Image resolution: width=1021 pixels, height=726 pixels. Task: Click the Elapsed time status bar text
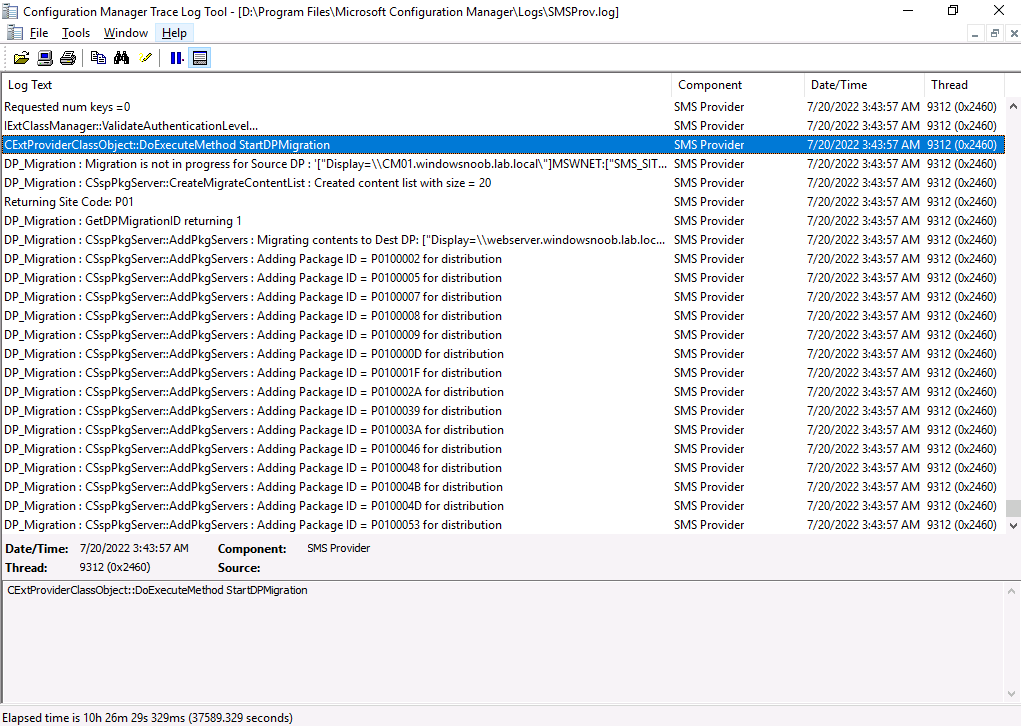coord(148,718)
